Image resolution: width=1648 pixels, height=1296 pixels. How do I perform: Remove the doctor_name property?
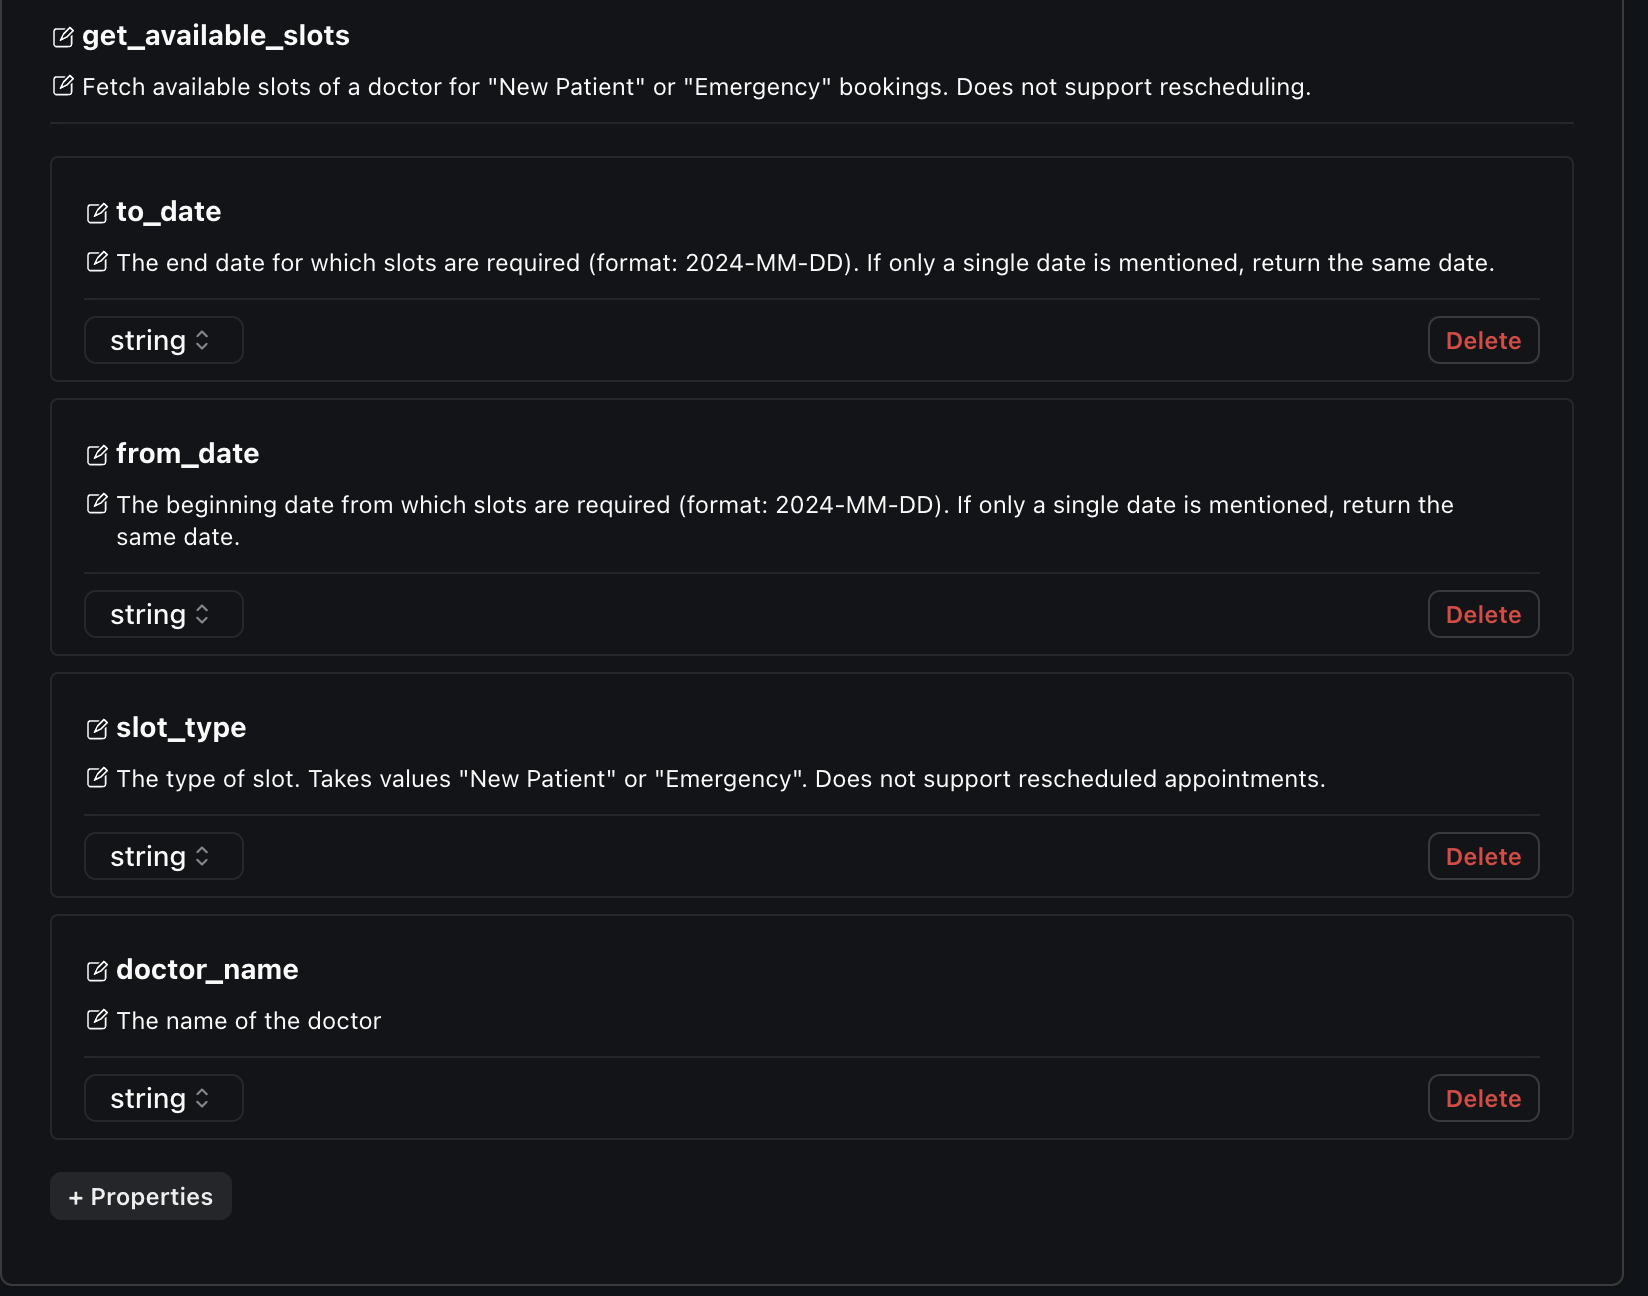coord(1483,1098)
